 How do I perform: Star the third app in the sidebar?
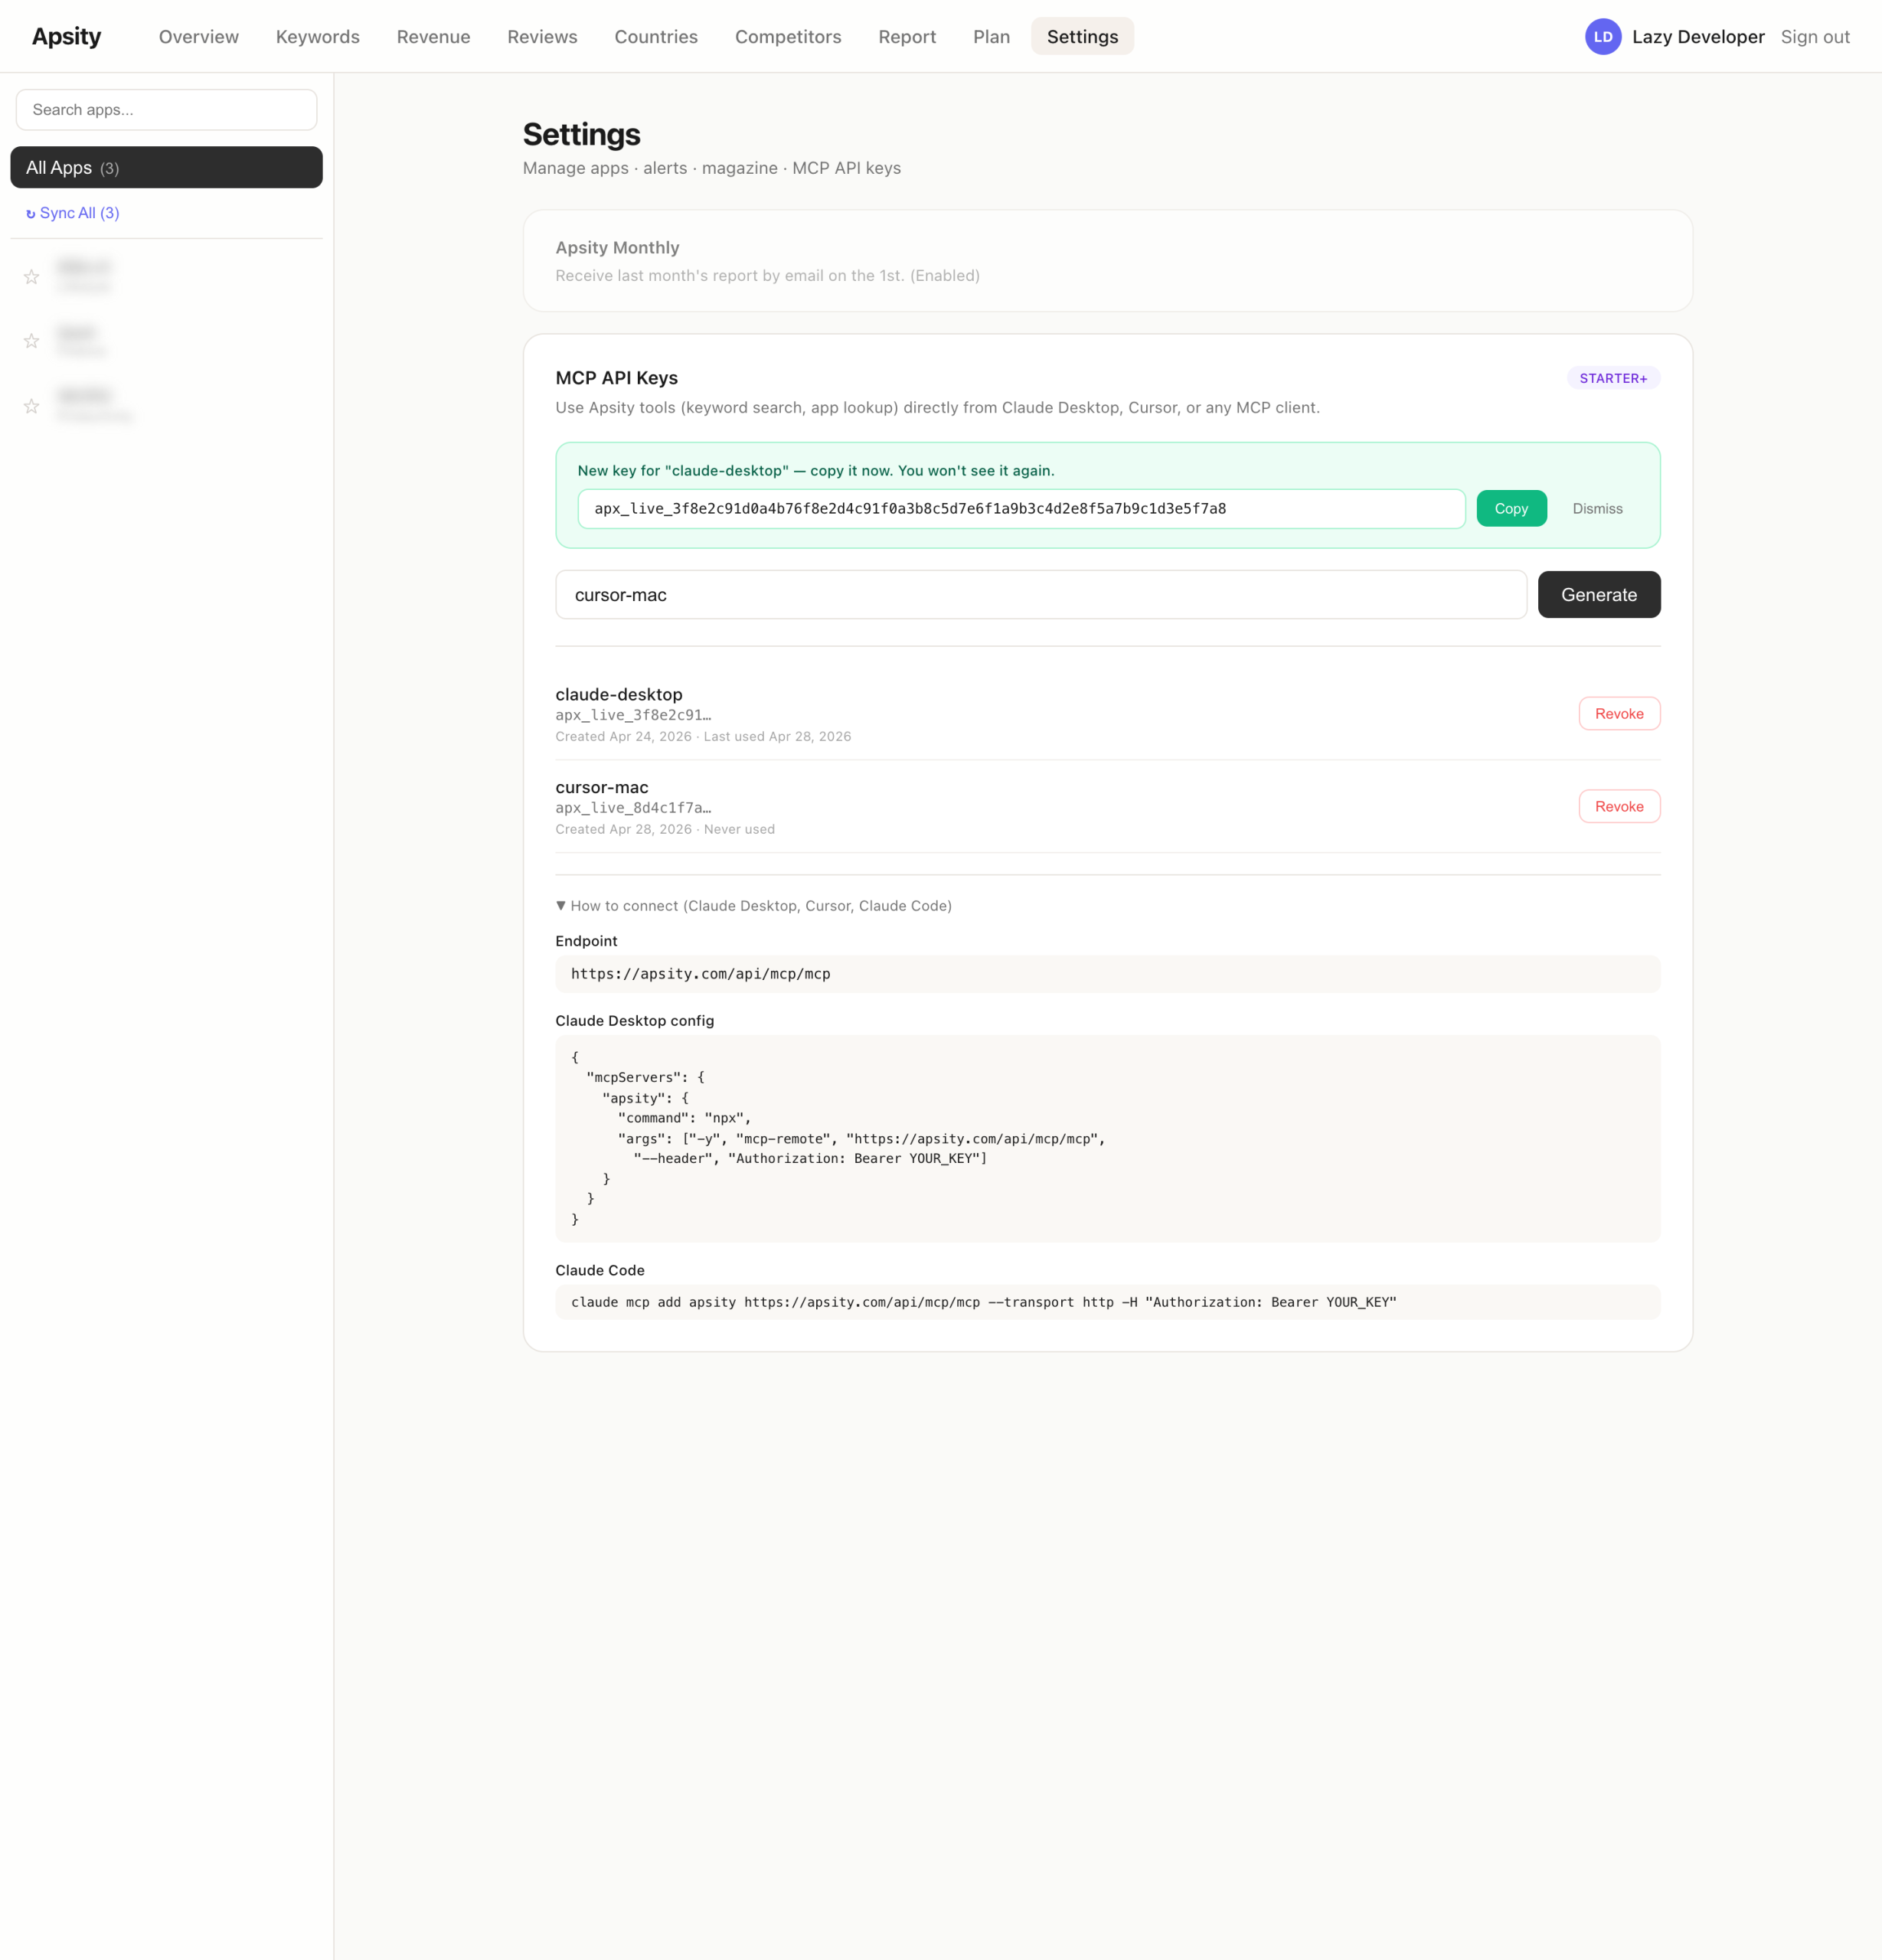tap(31, 406)
